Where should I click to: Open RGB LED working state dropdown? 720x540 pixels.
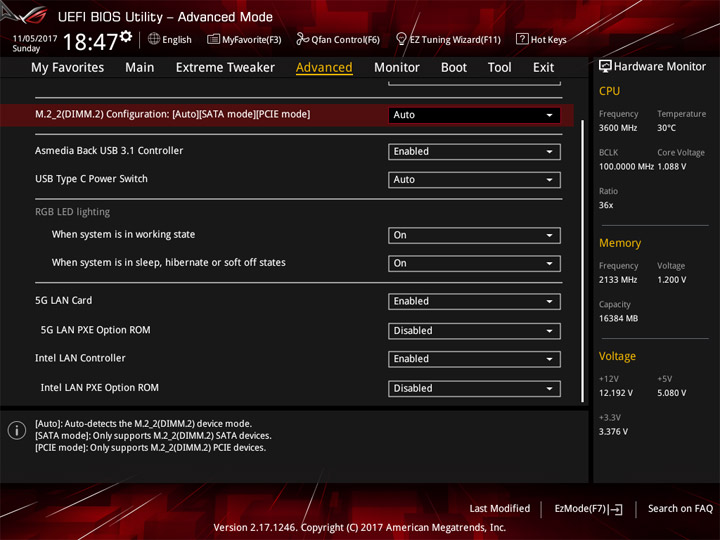(474, 235)
